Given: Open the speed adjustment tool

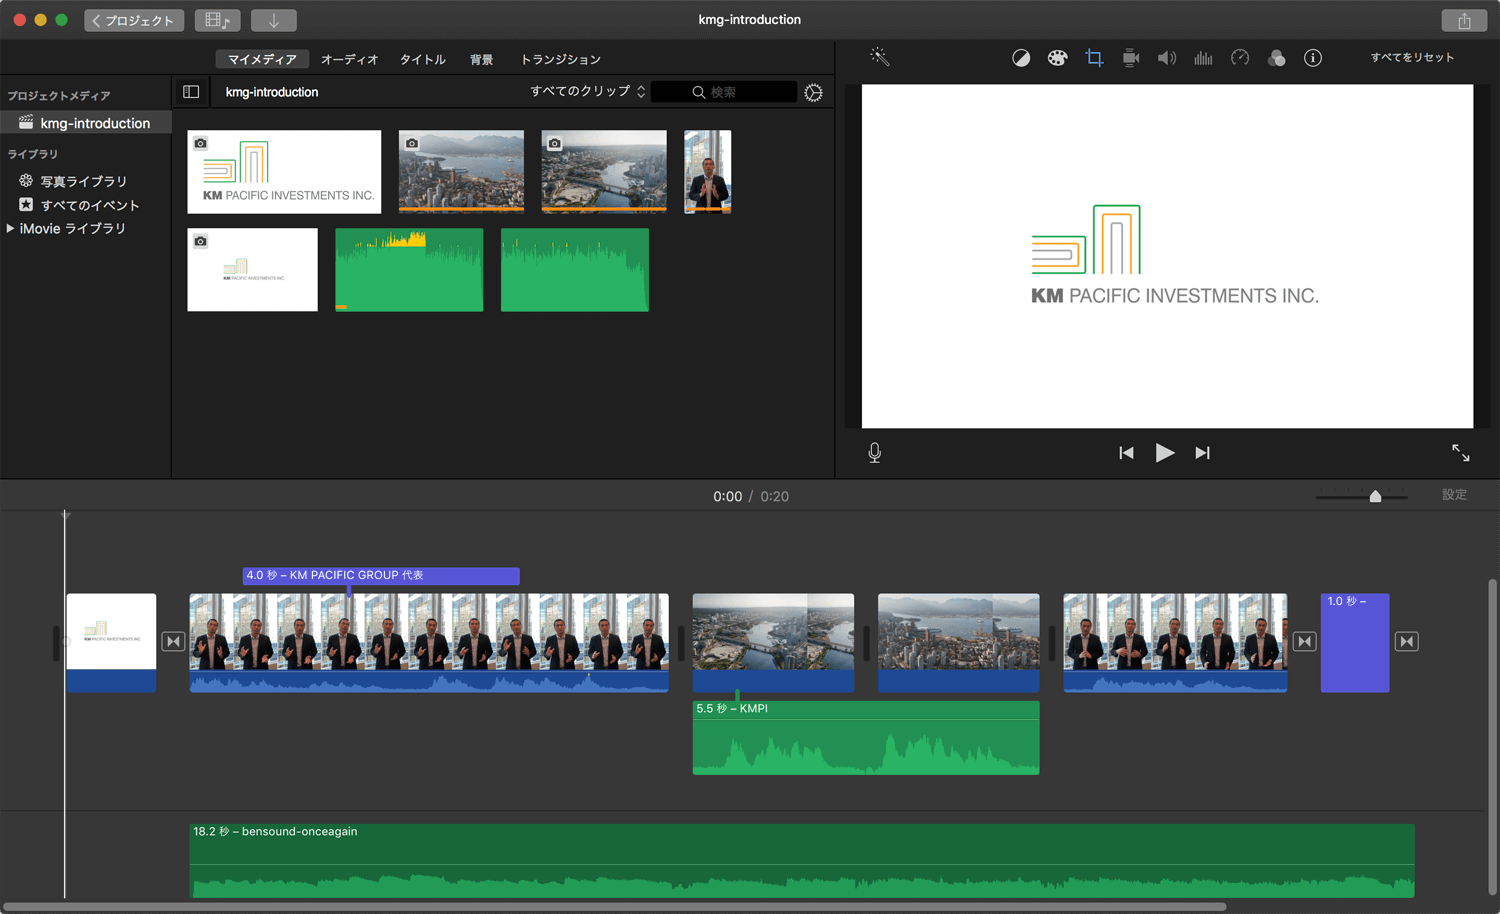Looking at the screenshot, I should coord(1240,58).
